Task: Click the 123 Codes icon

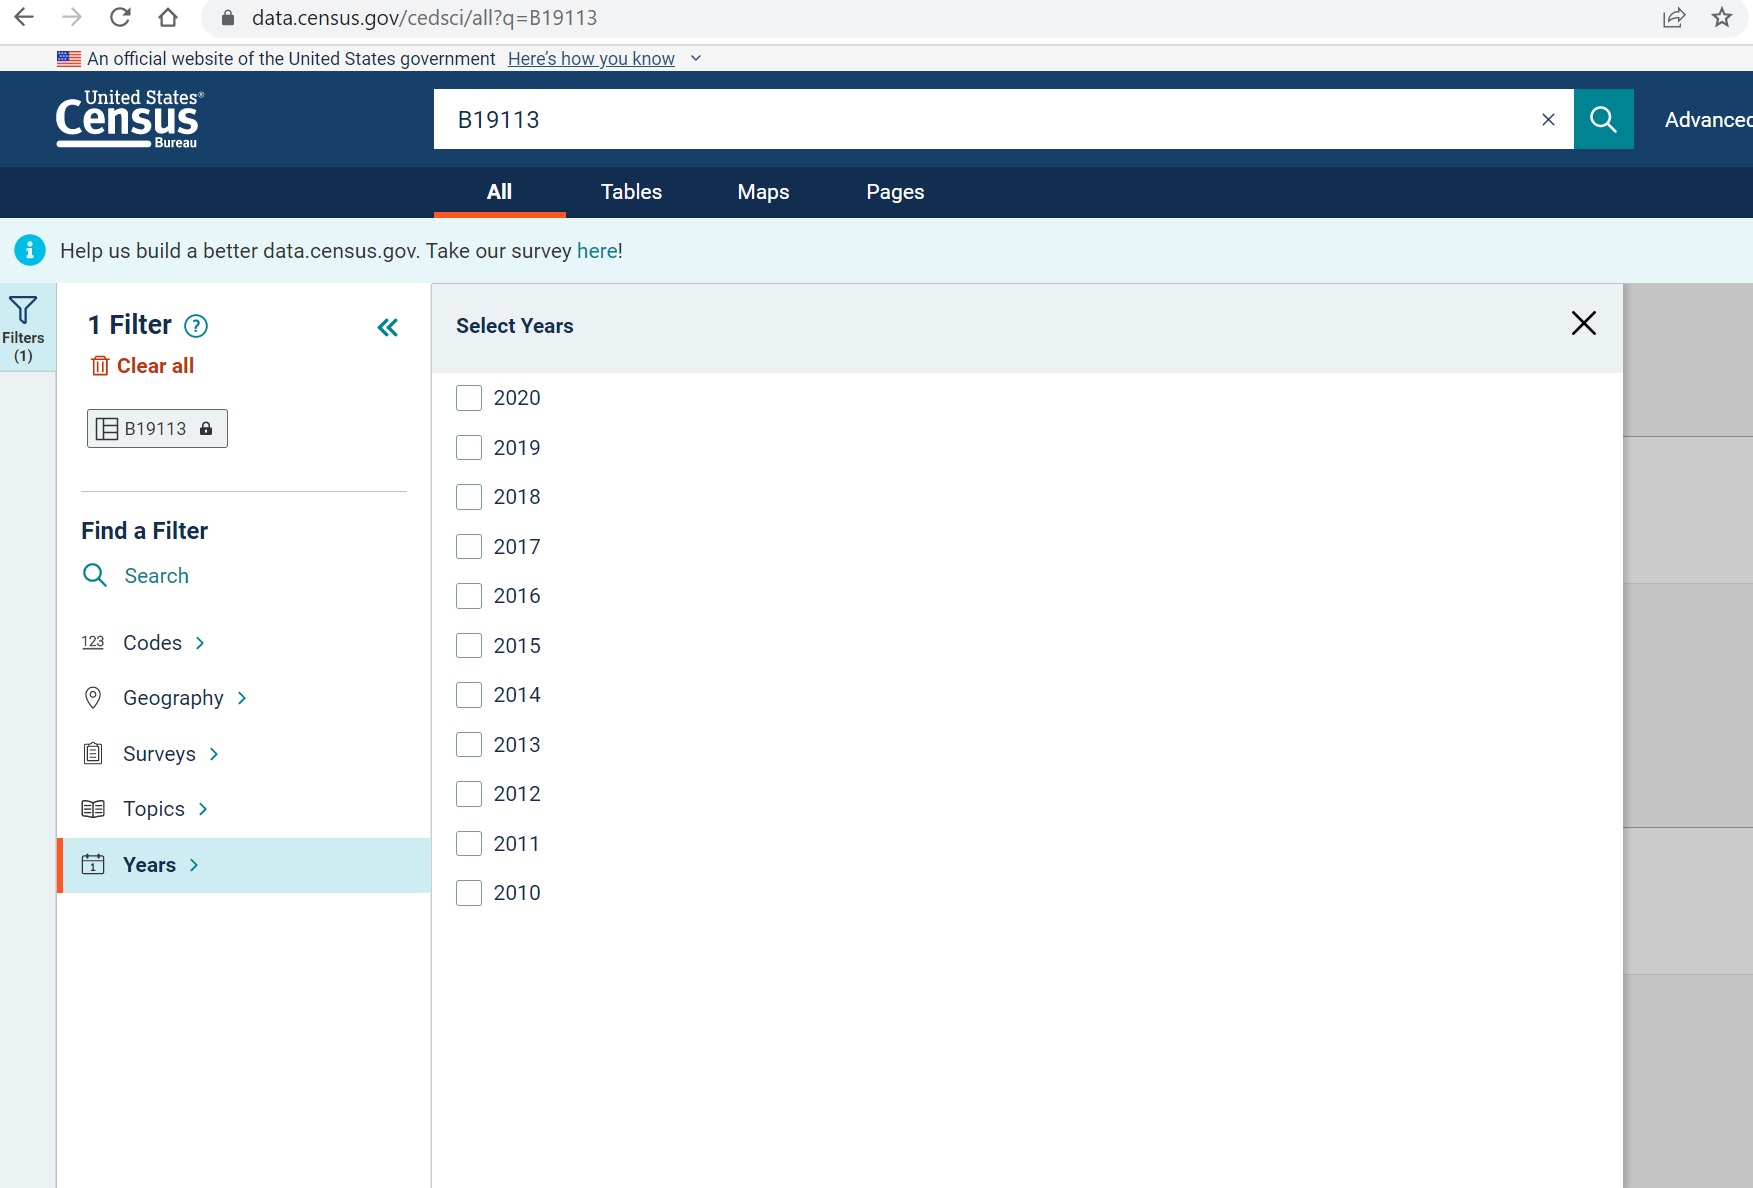Action: tap(93, 642)
